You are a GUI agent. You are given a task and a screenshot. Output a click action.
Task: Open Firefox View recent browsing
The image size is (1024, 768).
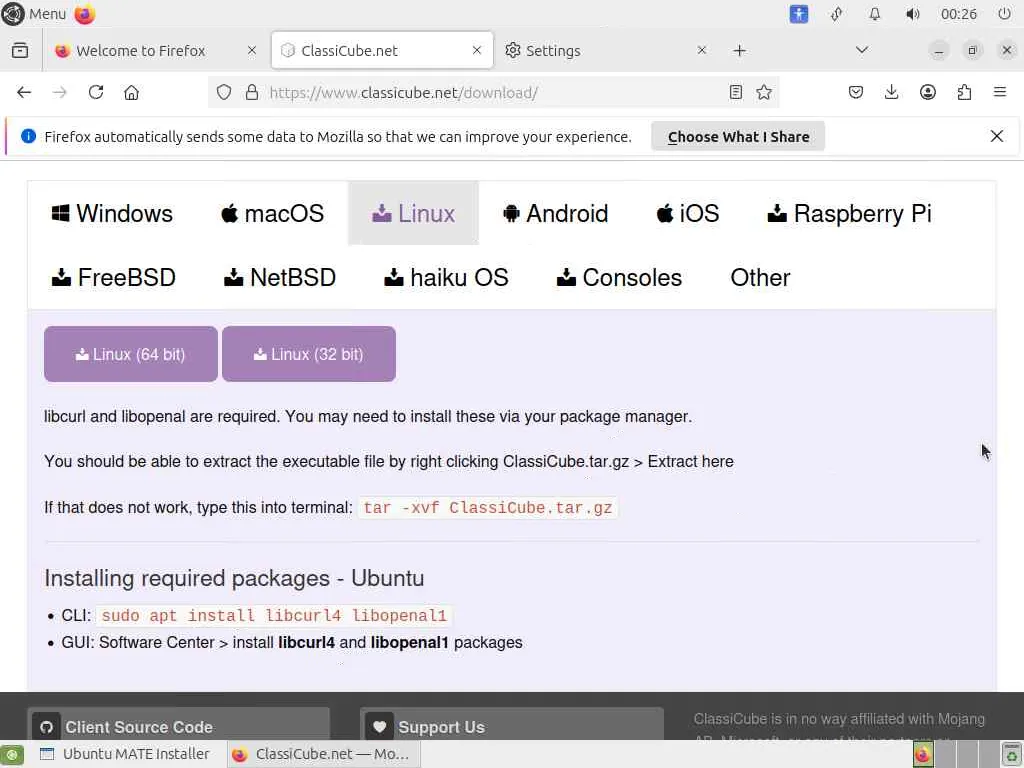coord(20,50)
